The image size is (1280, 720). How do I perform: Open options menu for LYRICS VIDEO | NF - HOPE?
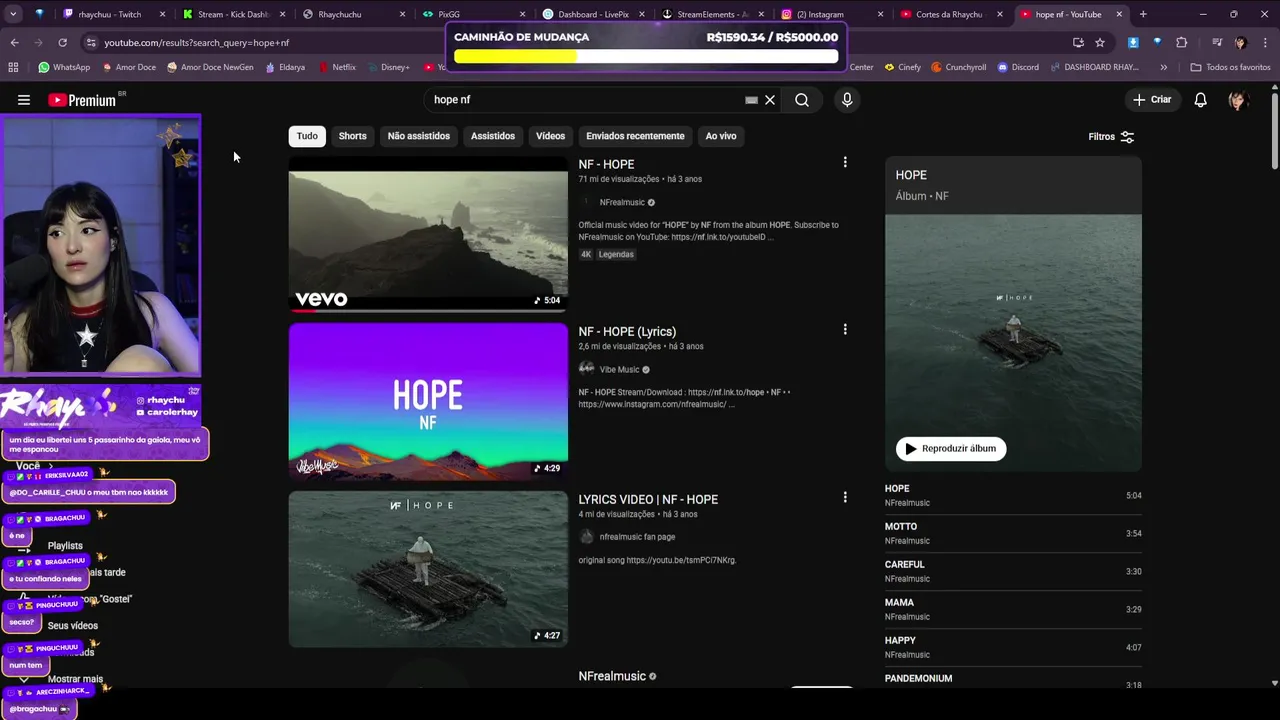(x=845, y=497)
